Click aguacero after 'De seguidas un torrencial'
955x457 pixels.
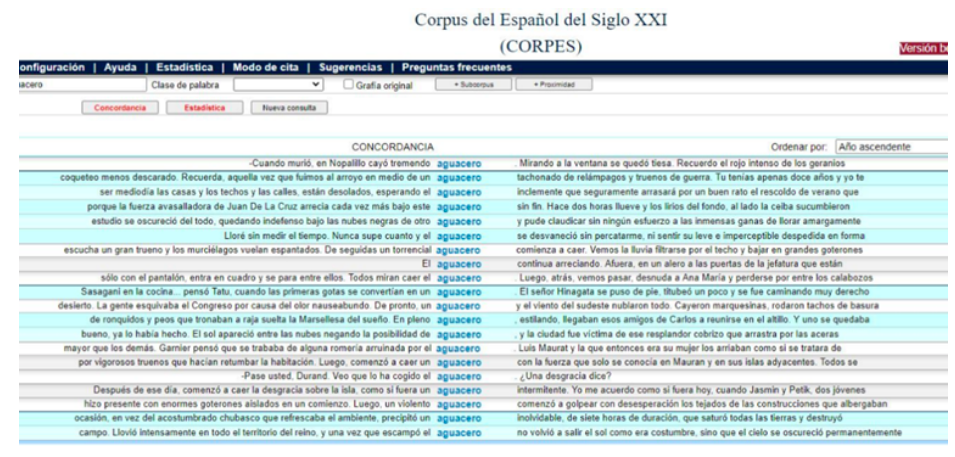pyautogui.click(x=459, y=250)
